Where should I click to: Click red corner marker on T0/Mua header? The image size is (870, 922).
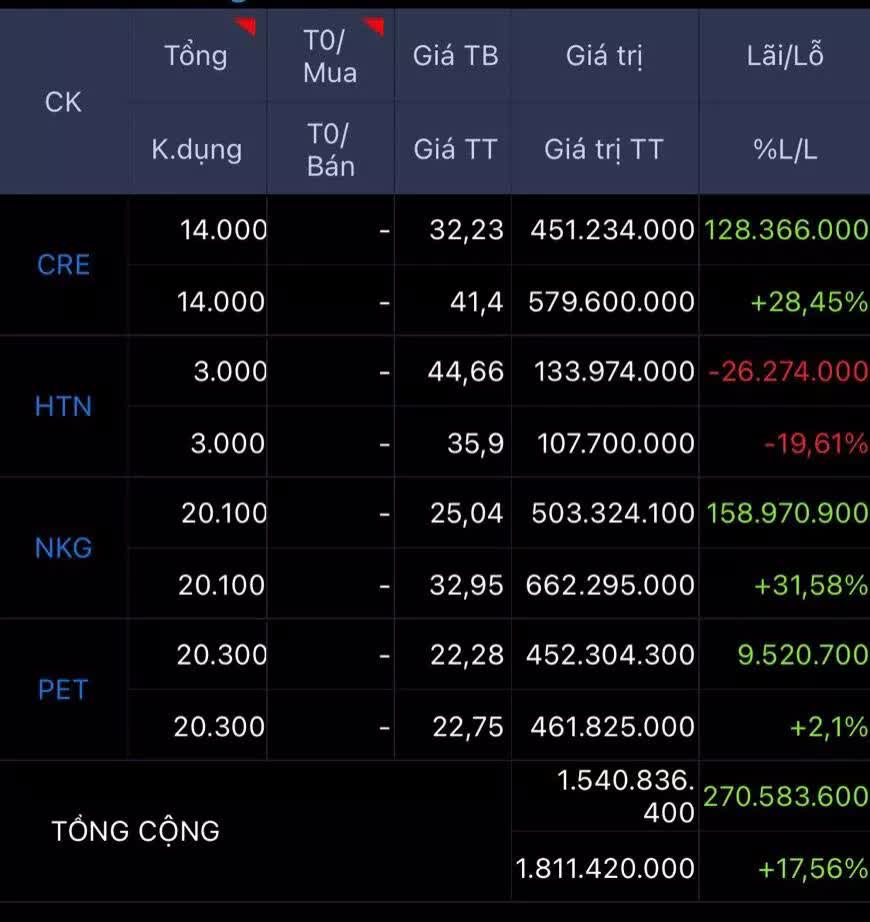coord(374,26)
